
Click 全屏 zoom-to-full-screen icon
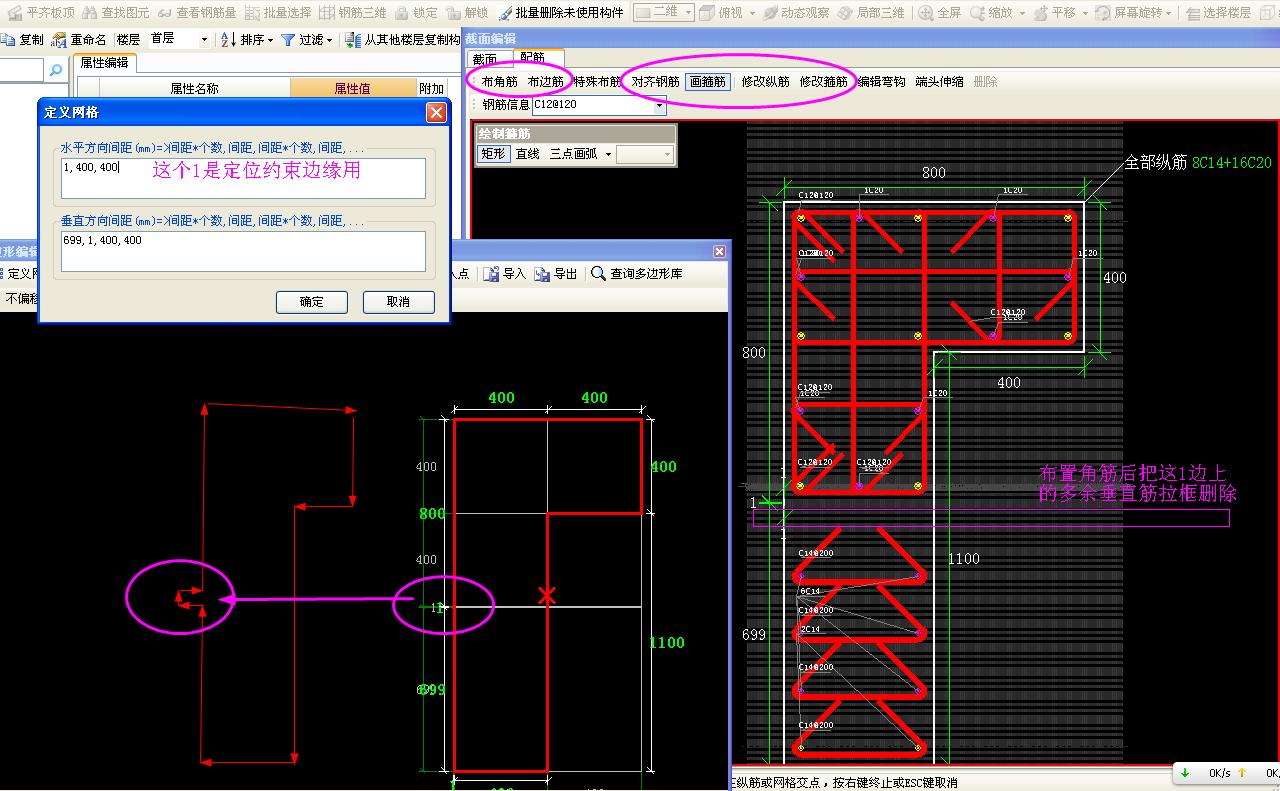[926, 13]
